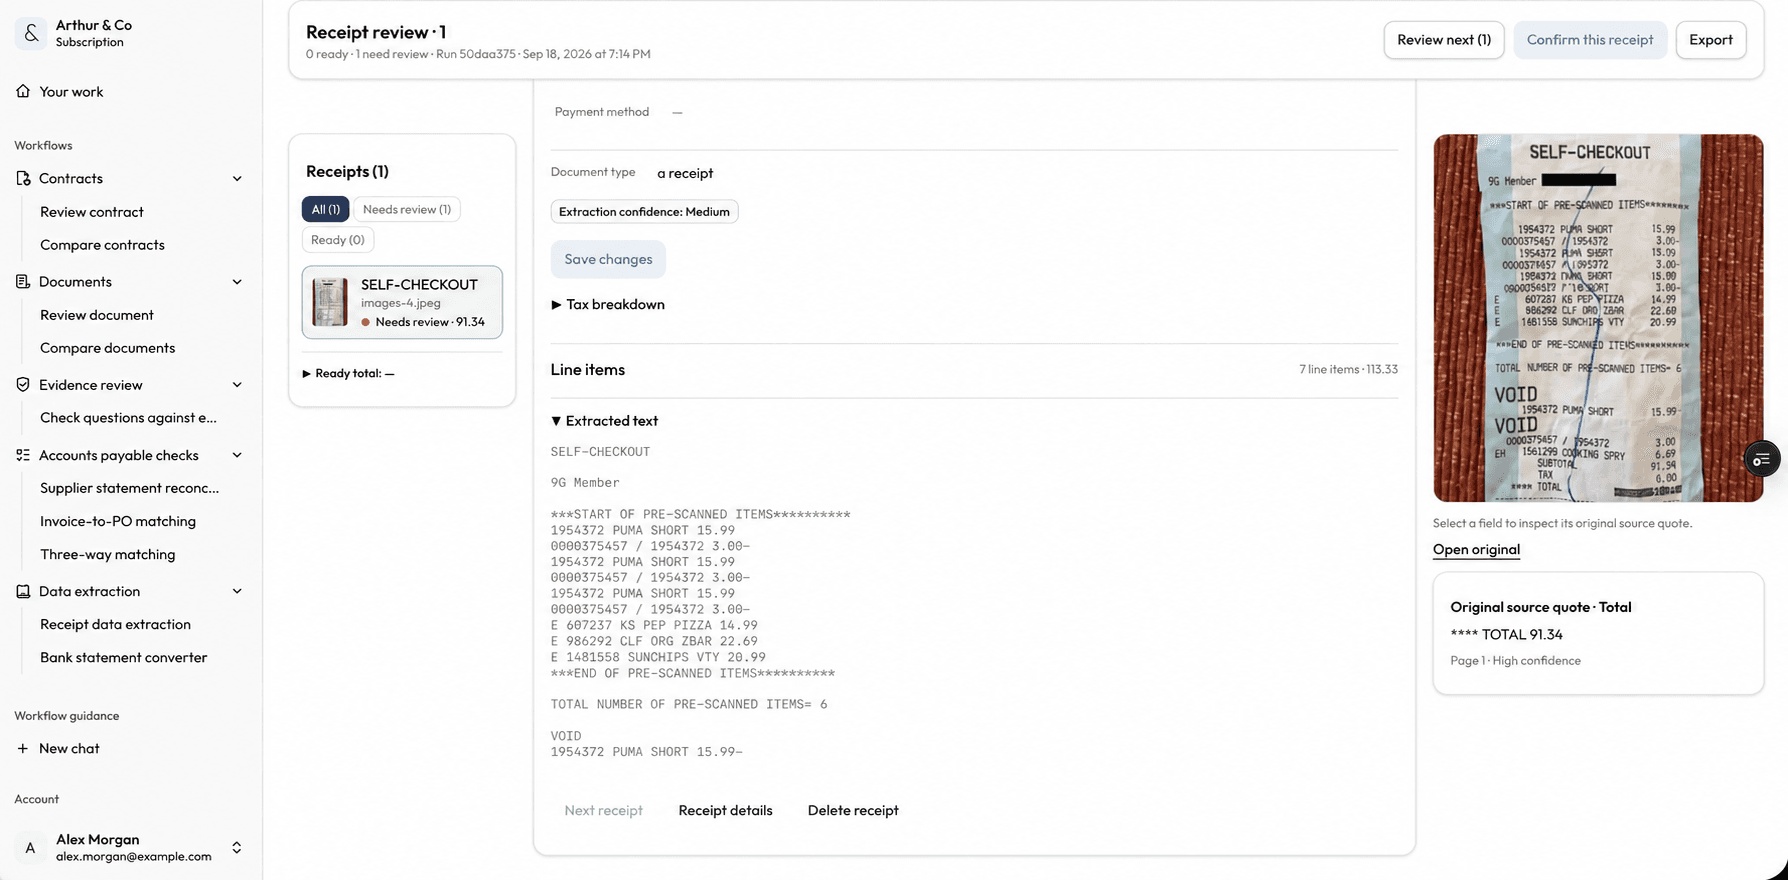Open Review contract workflow
The width and height of the screenshot is (1788, 880).
92,212
